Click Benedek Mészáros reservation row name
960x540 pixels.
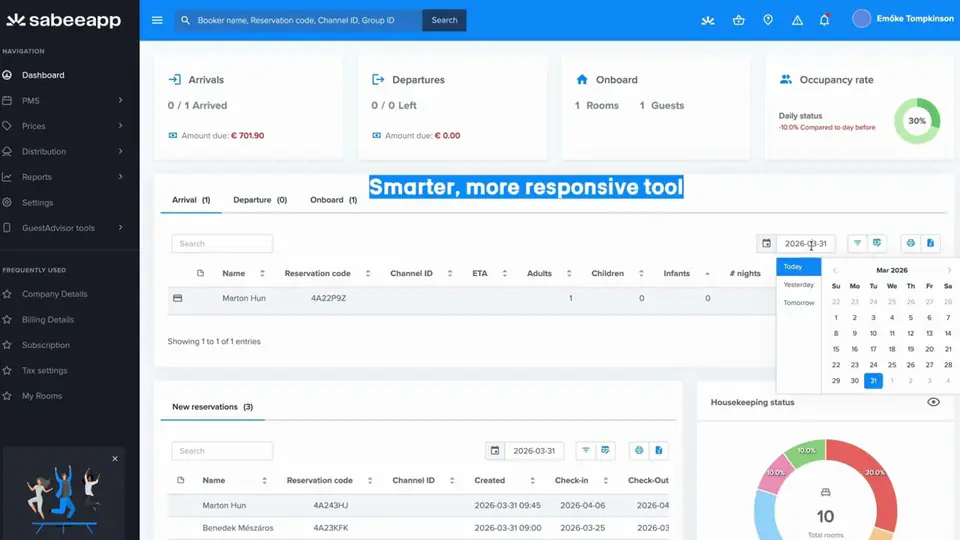coord(238,528)
